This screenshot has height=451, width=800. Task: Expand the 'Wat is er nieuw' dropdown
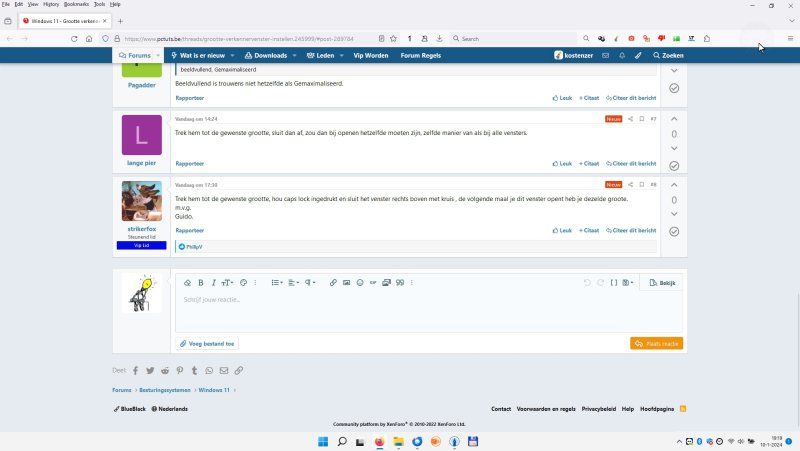point(203,55)
